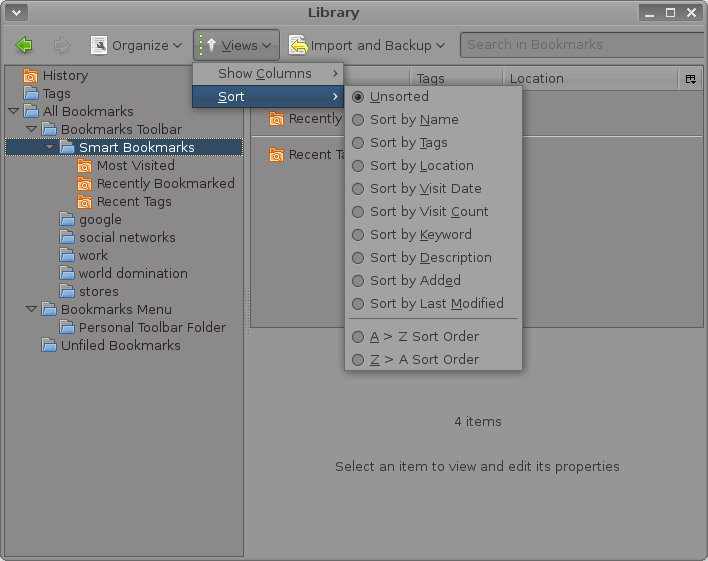Close the Views dropdown menu button
The width and height of the screenshot is (708, 561).
tap(236, 45)
